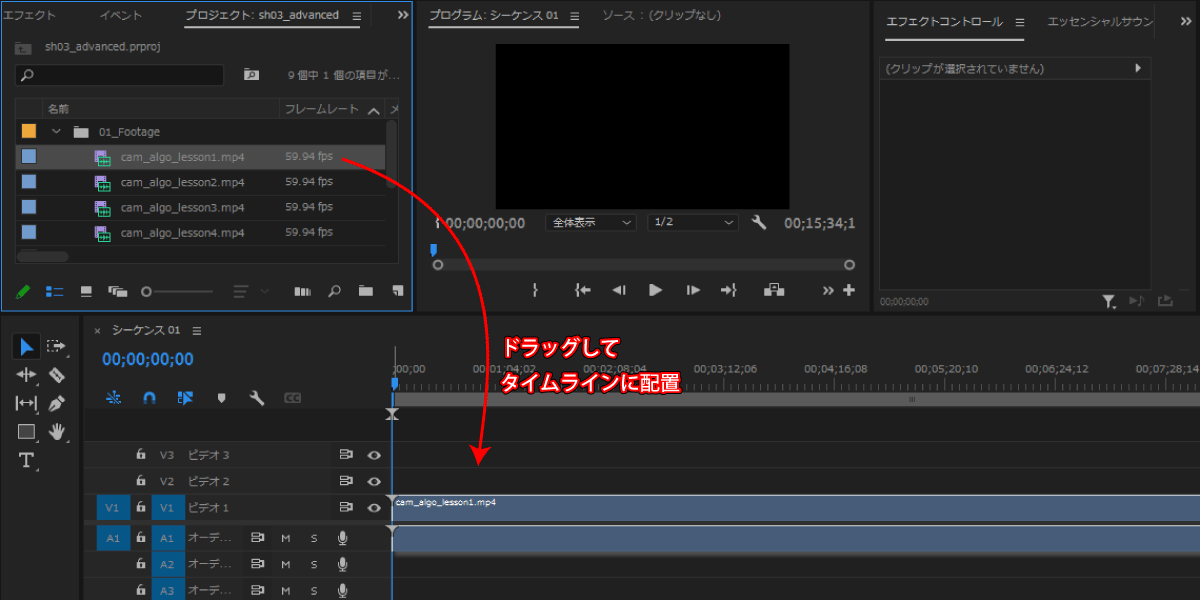Open the 1/2 playback resolution dropdown
1200x600 pixels.
coord(693,223)
